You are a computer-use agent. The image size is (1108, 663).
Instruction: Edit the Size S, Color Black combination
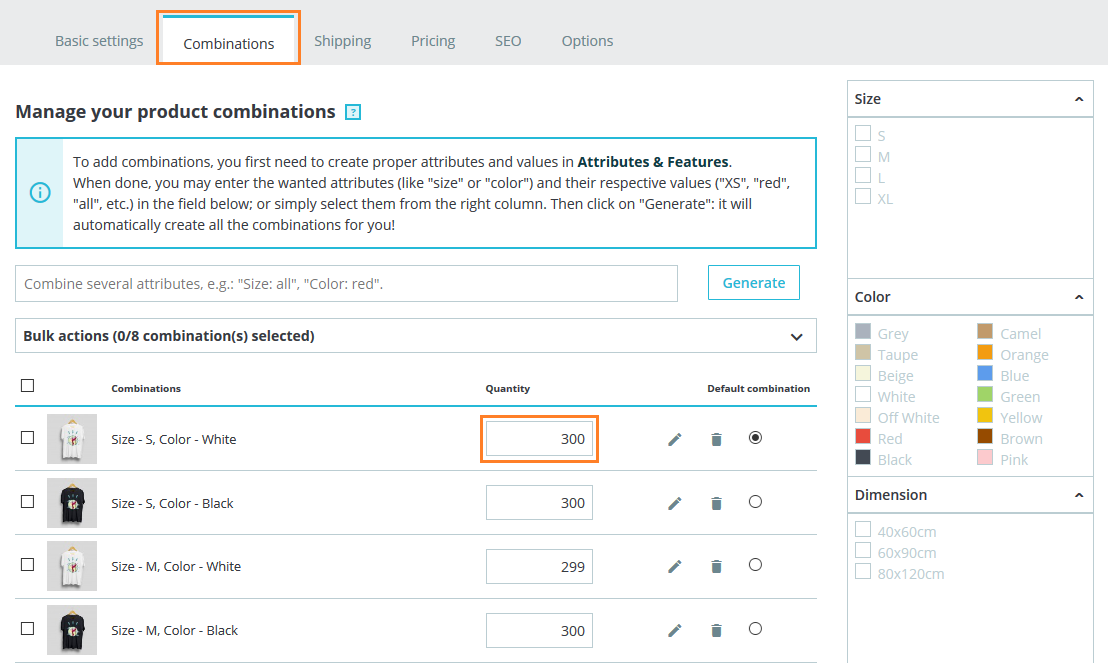click(x=675, y=503)
